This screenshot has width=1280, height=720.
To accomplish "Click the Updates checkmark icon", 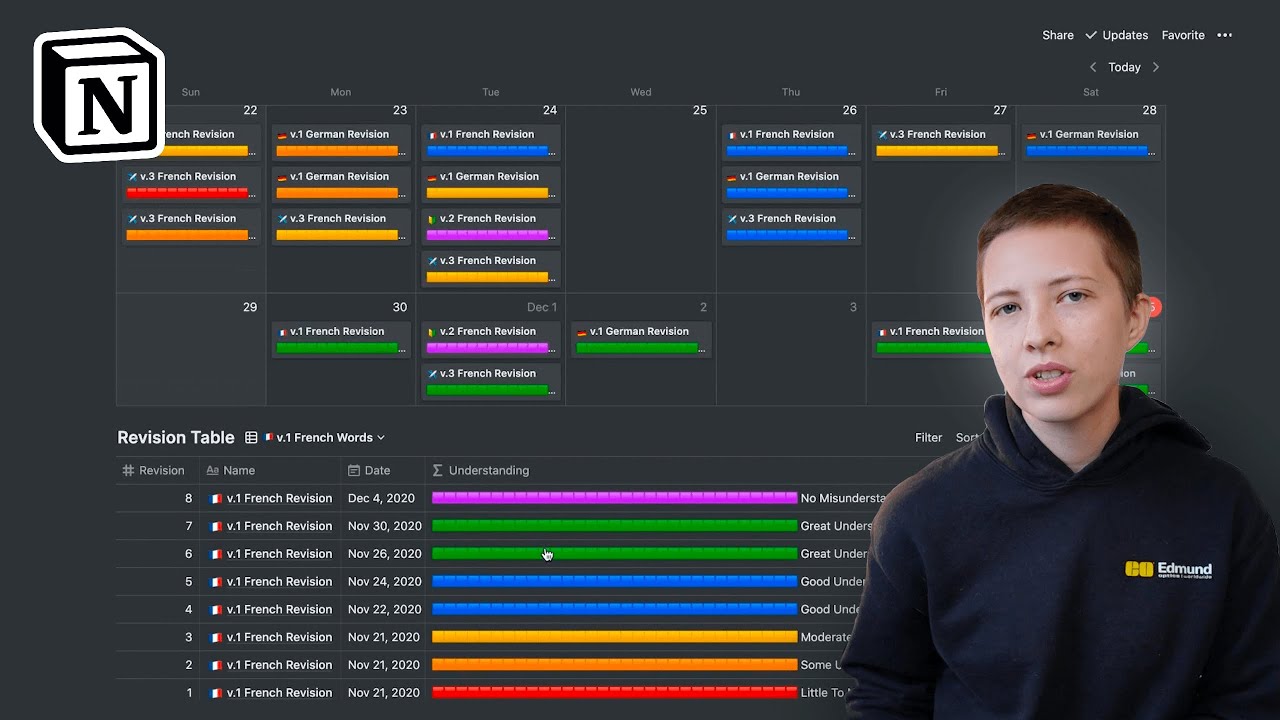I will (1091, 35).
